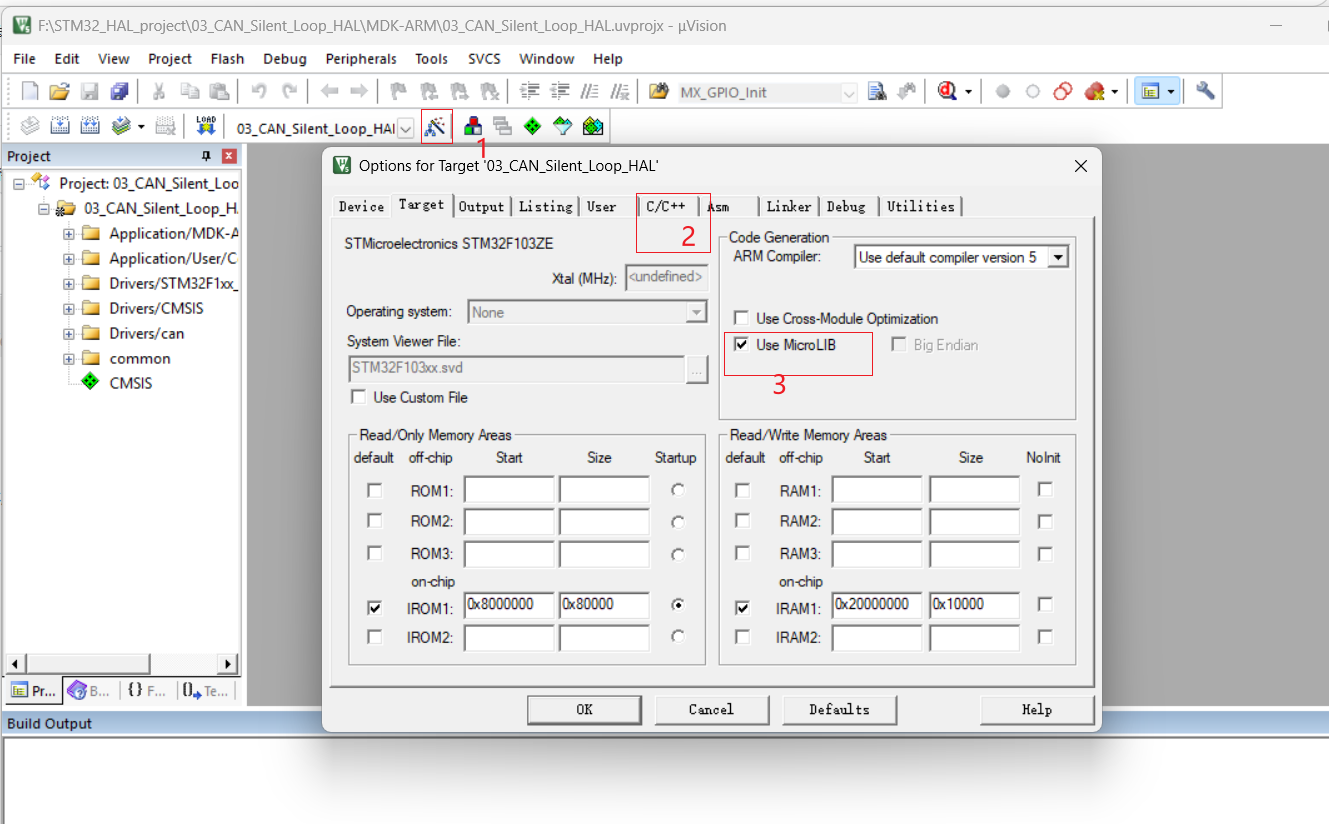1329x824 pixels.
Task: Open the ARM Compiler version dropdown
Action: coord(1058,257)
